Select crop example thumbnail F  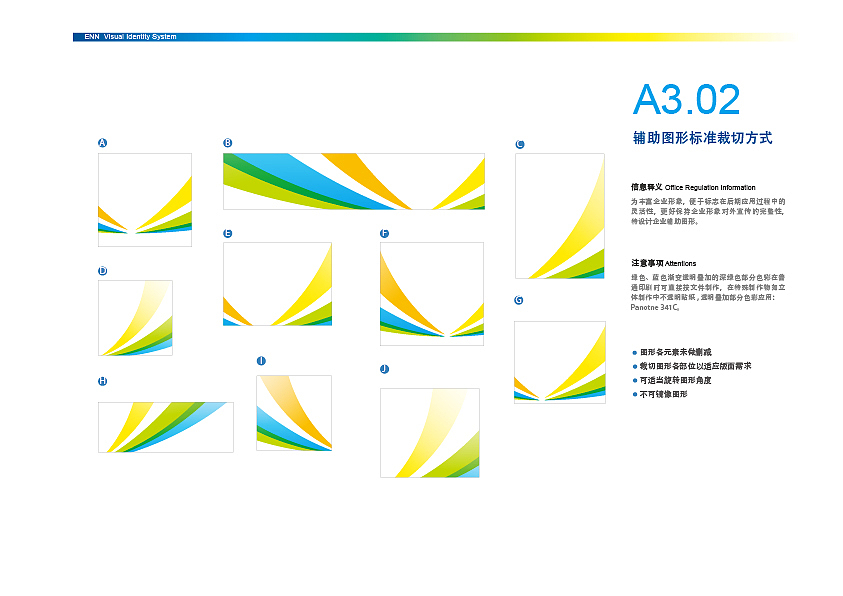(432, 294)
